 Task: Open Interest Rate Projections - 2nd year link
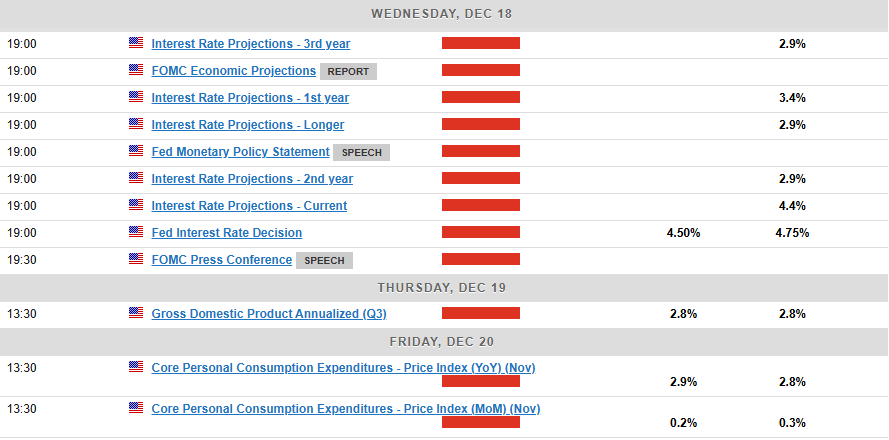coord(252,179)
